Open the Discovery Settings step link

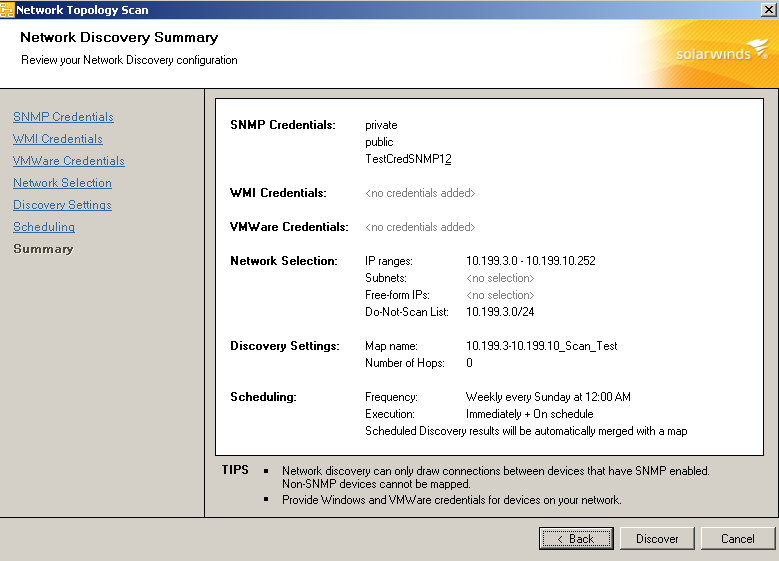pos(62,205)
